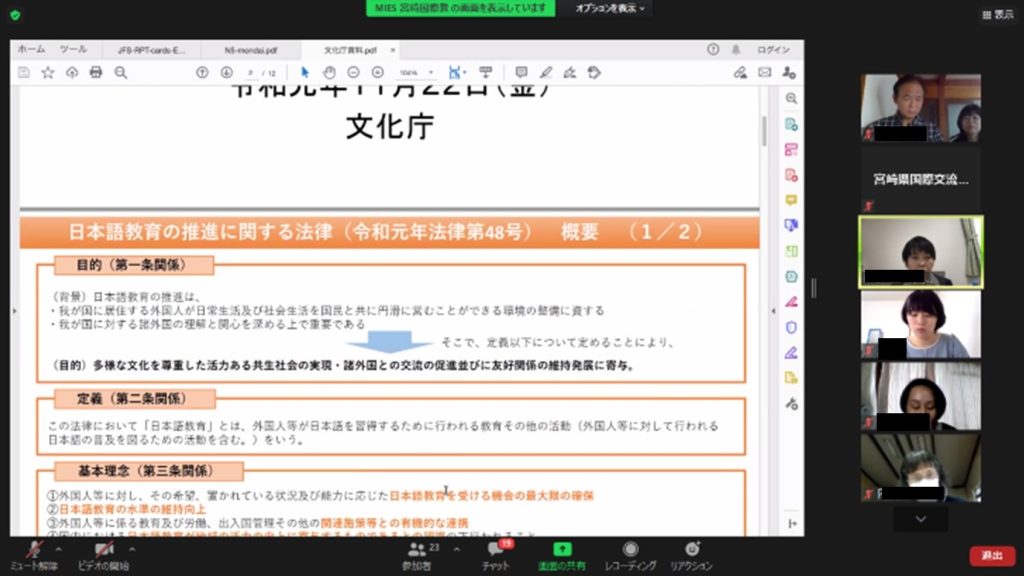Image resolution: width=1024 pixels, height=576 pixels.
Task: Select the 宮崎県国際交流 participant tile
Action: coord(921,180)
